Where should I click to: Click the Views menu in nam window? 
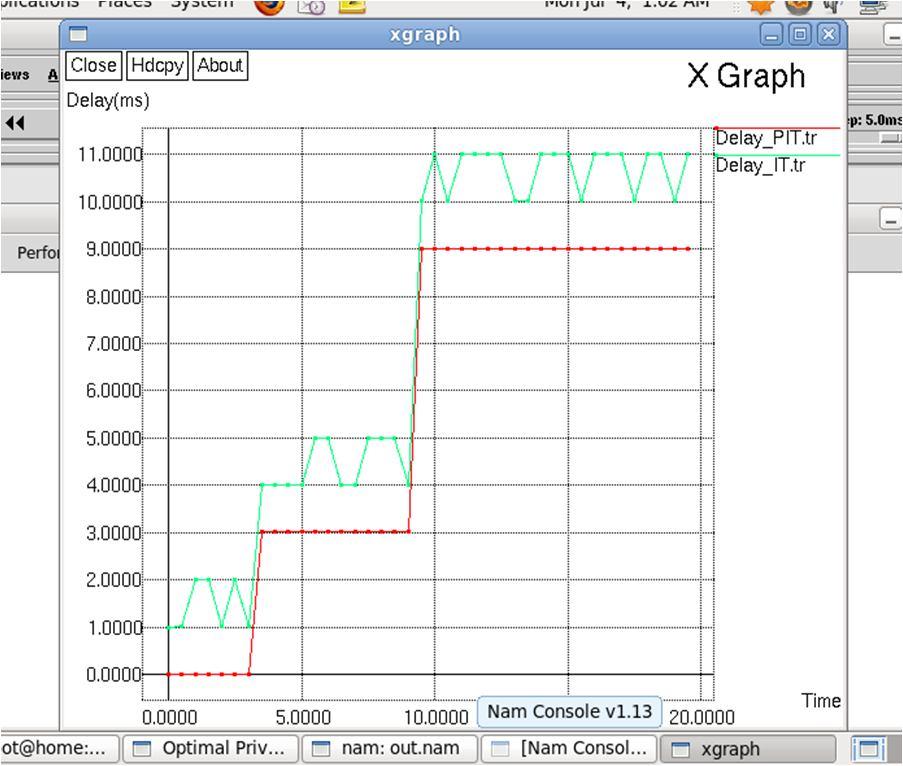point(14,75)
